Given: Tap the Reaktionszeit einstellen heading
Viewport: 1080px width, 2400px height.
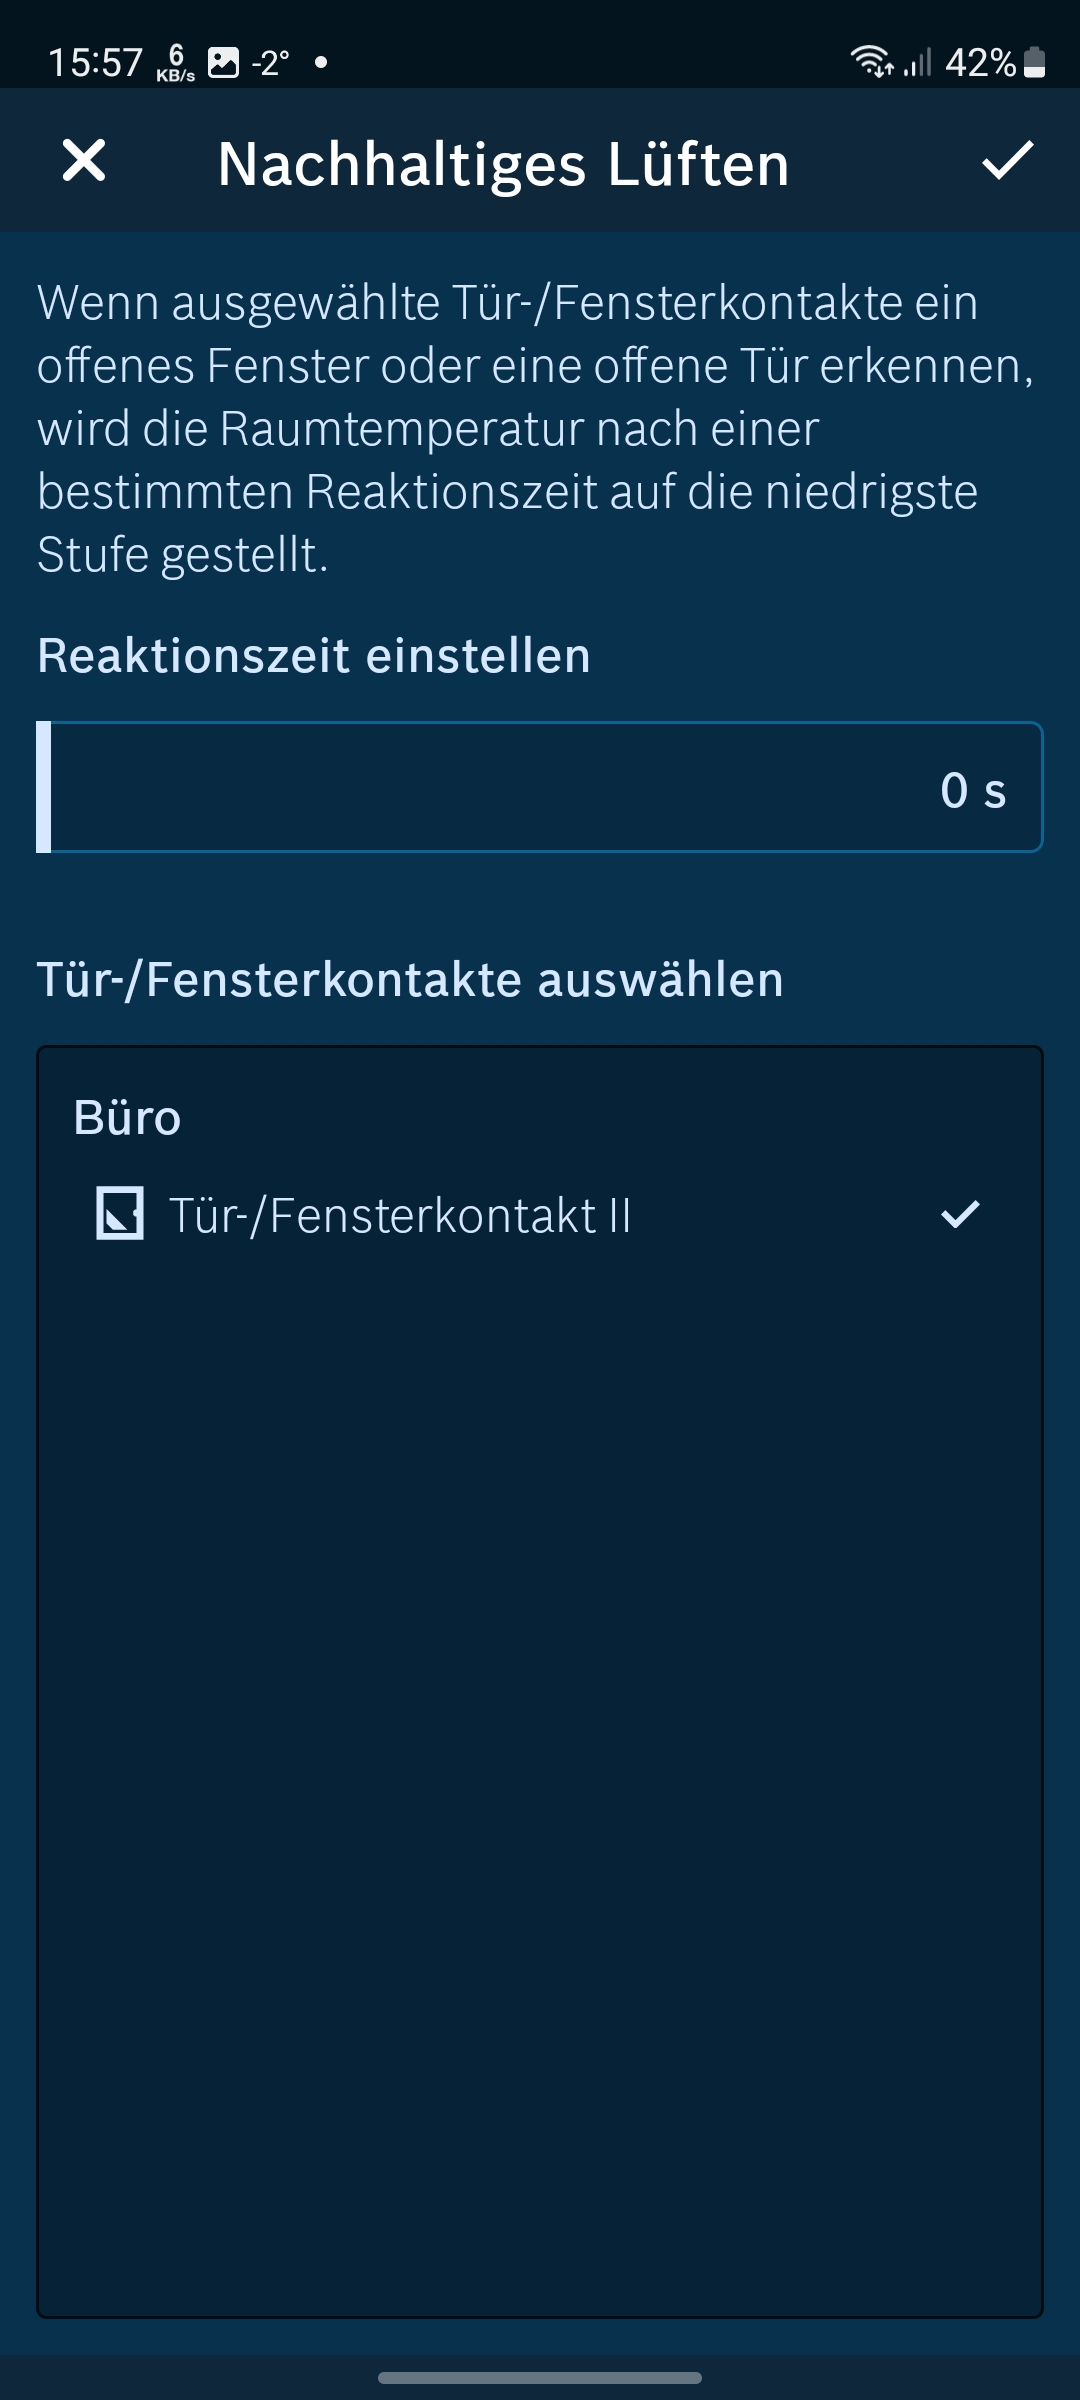Looking at the screenshot, I should pyautogui.click(x=314, y=656).
